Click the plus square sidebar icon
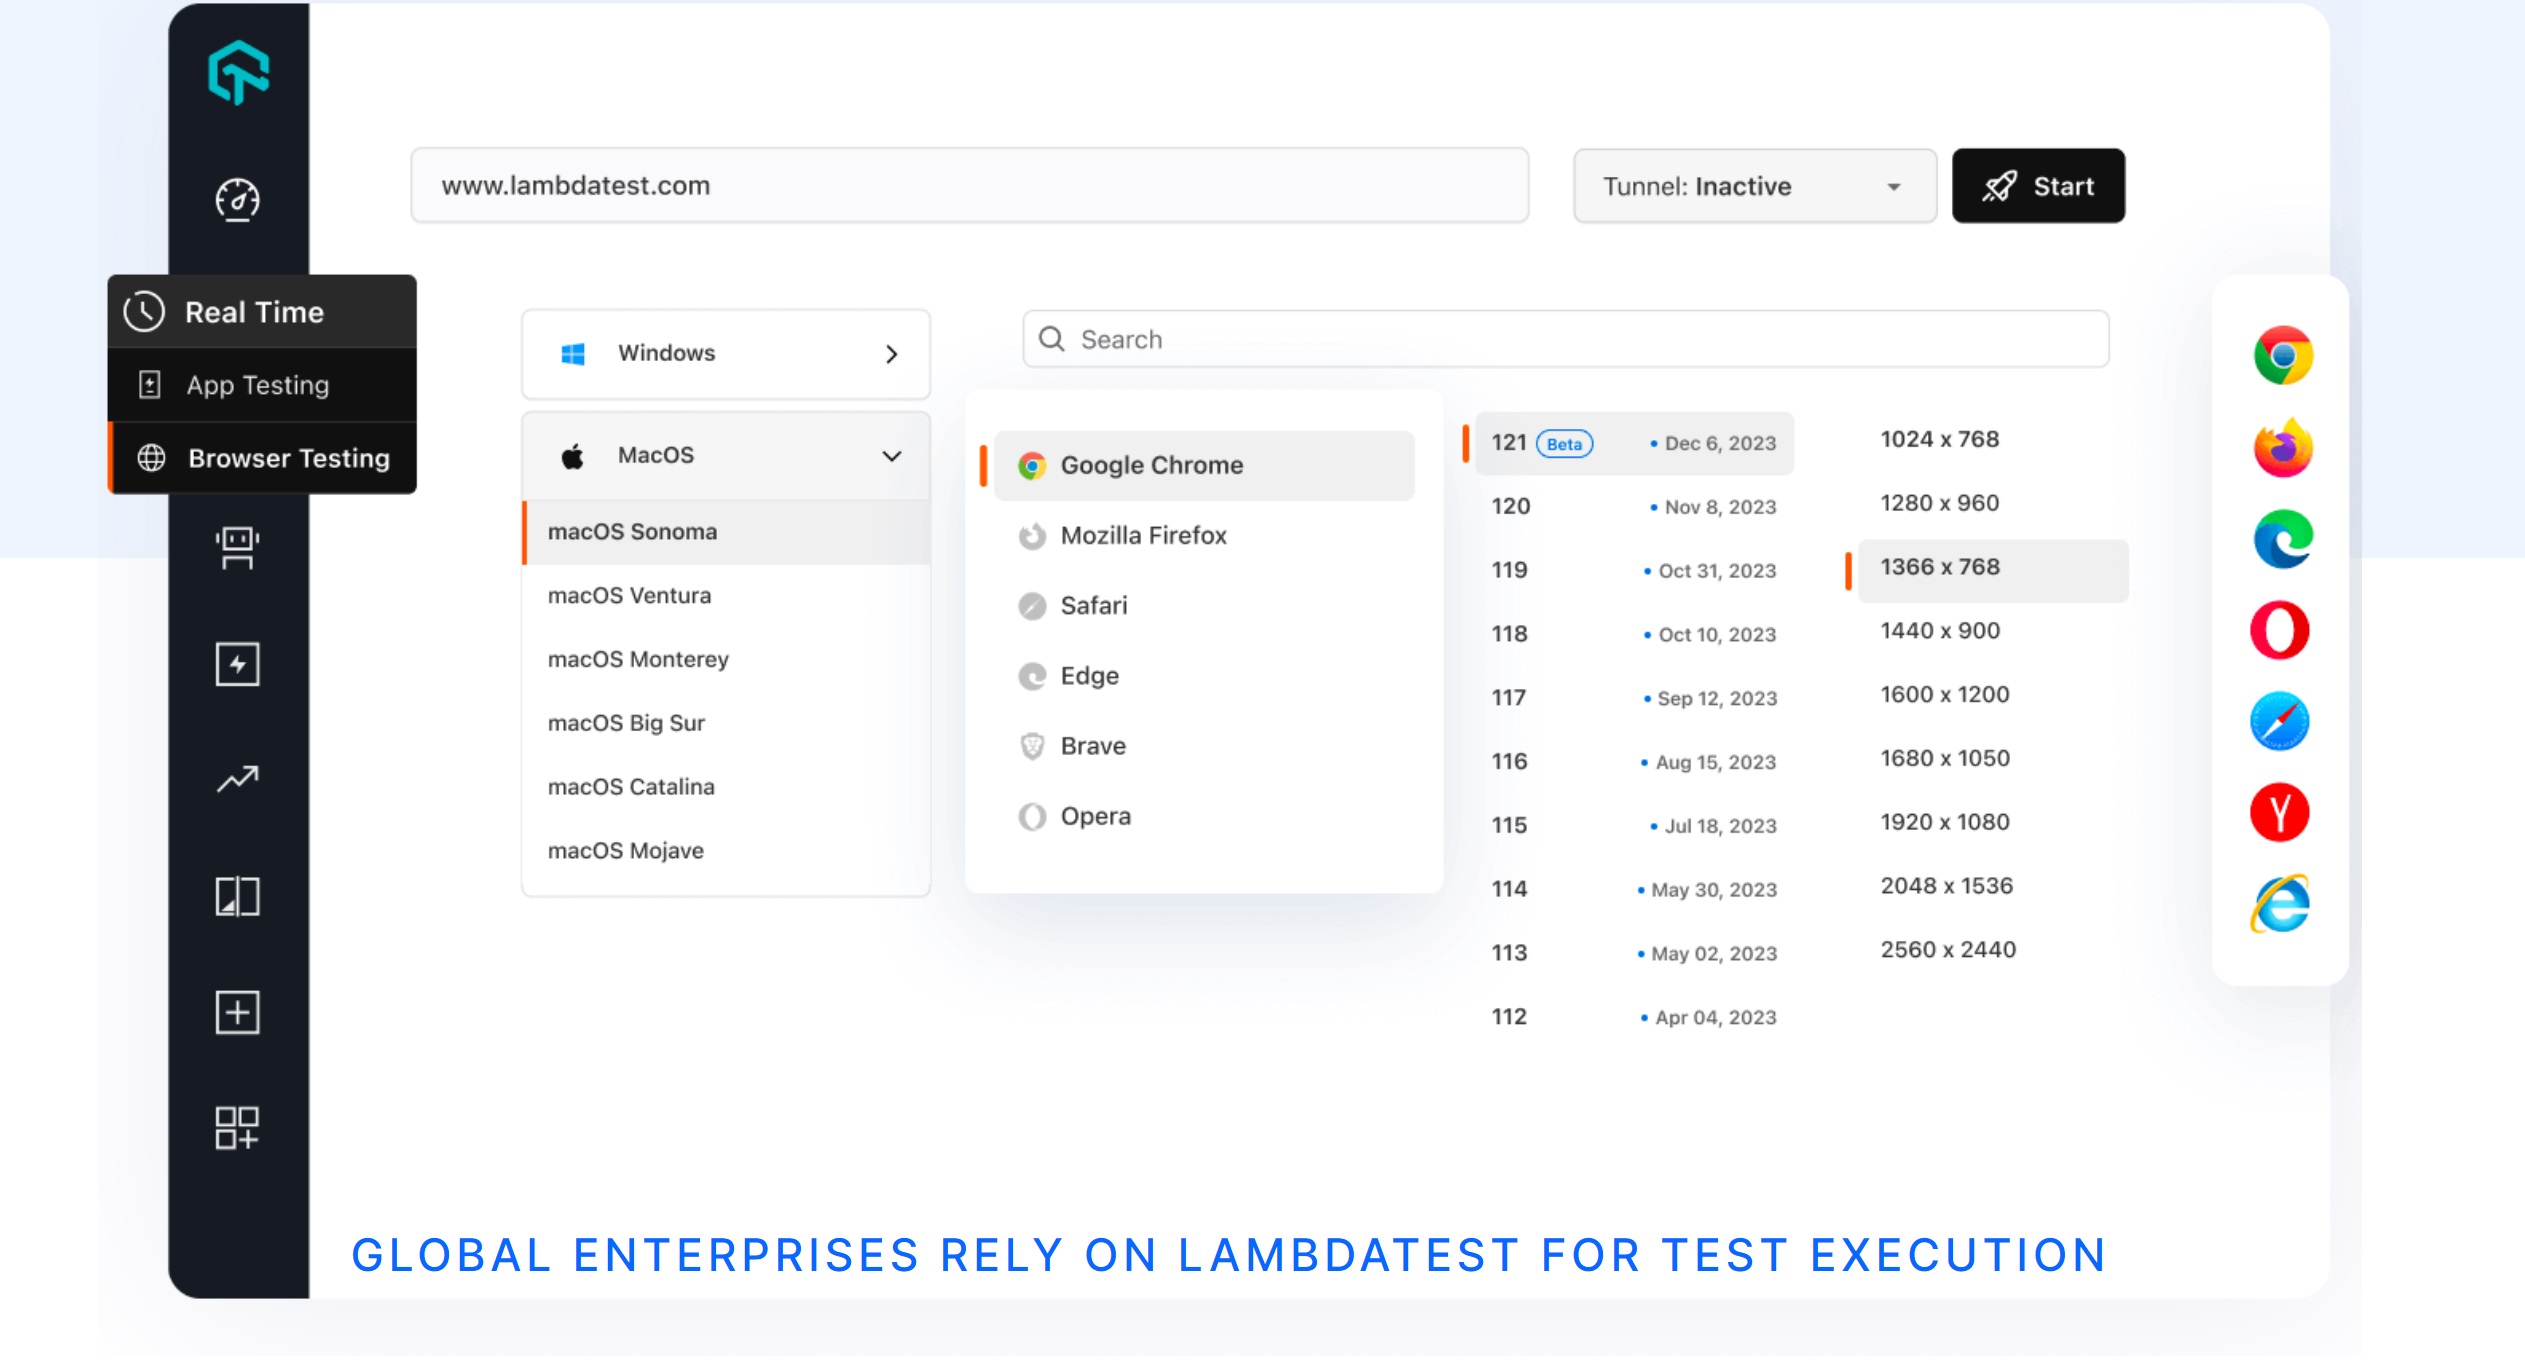Screen dimensions: 2525x1364 tap(238, 1012)
